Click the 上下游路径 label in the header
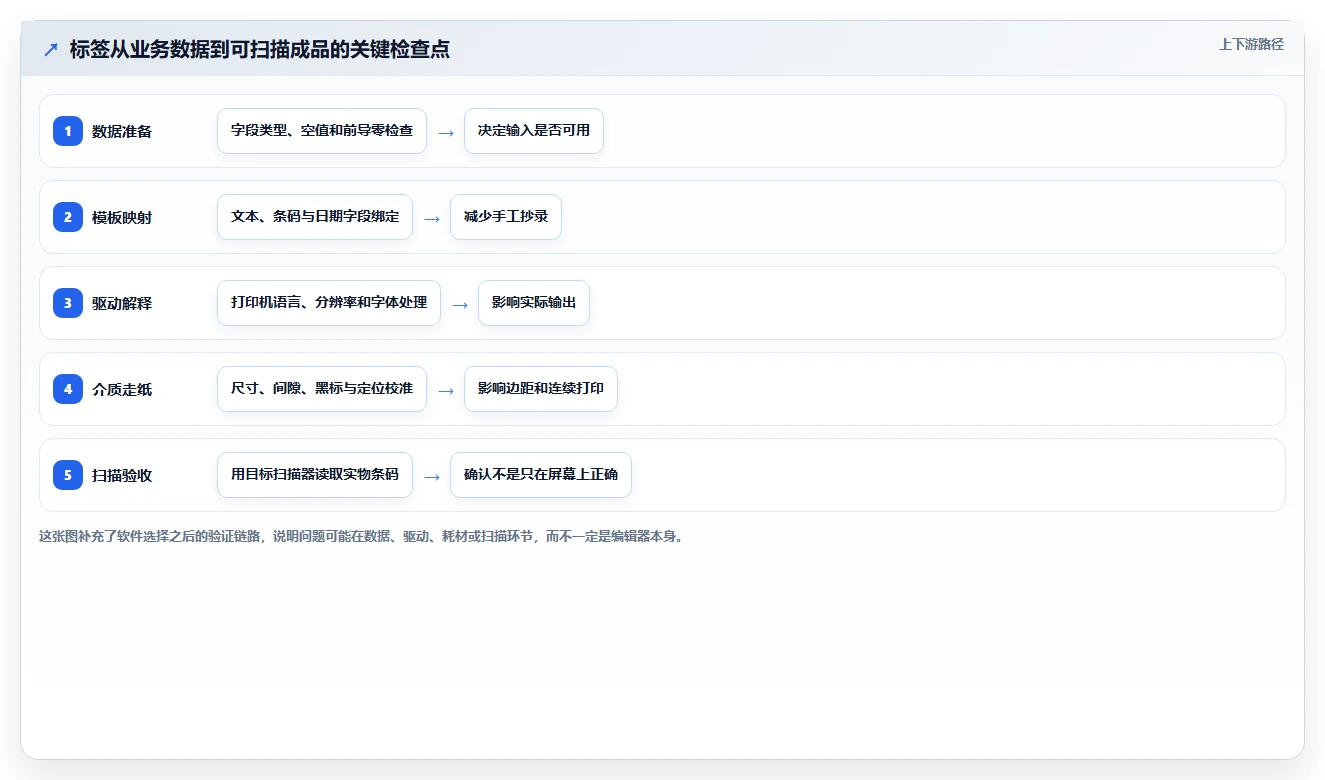This screenshot has width=1325, height=780. 1251,44
